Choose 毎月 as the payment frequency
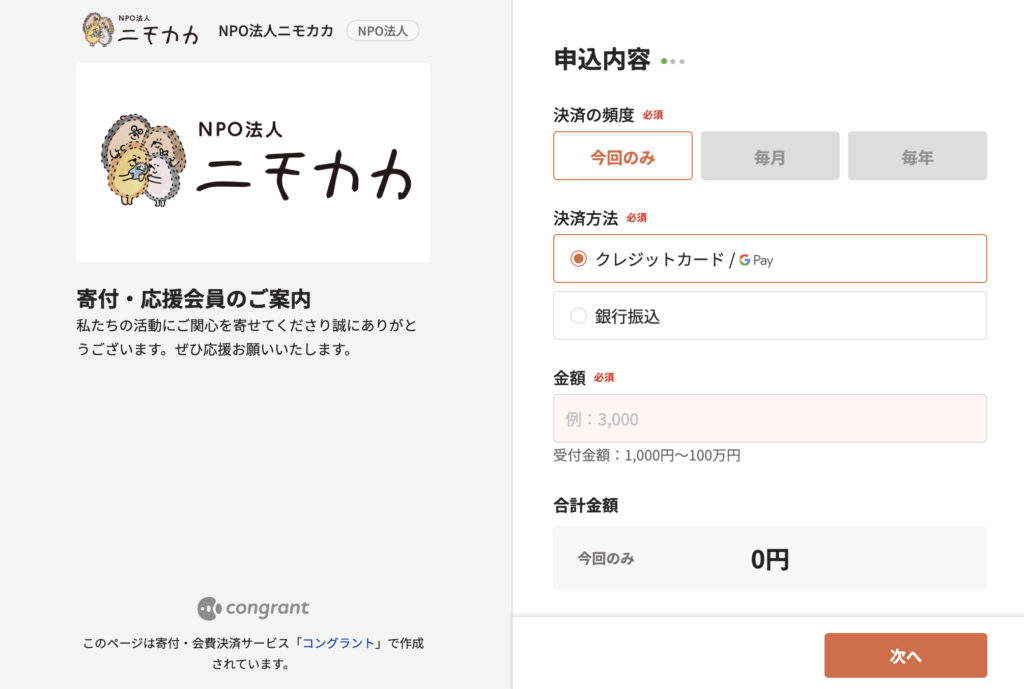The height and width of the screenshot is (689, 1024). click(x=770, y=155)
